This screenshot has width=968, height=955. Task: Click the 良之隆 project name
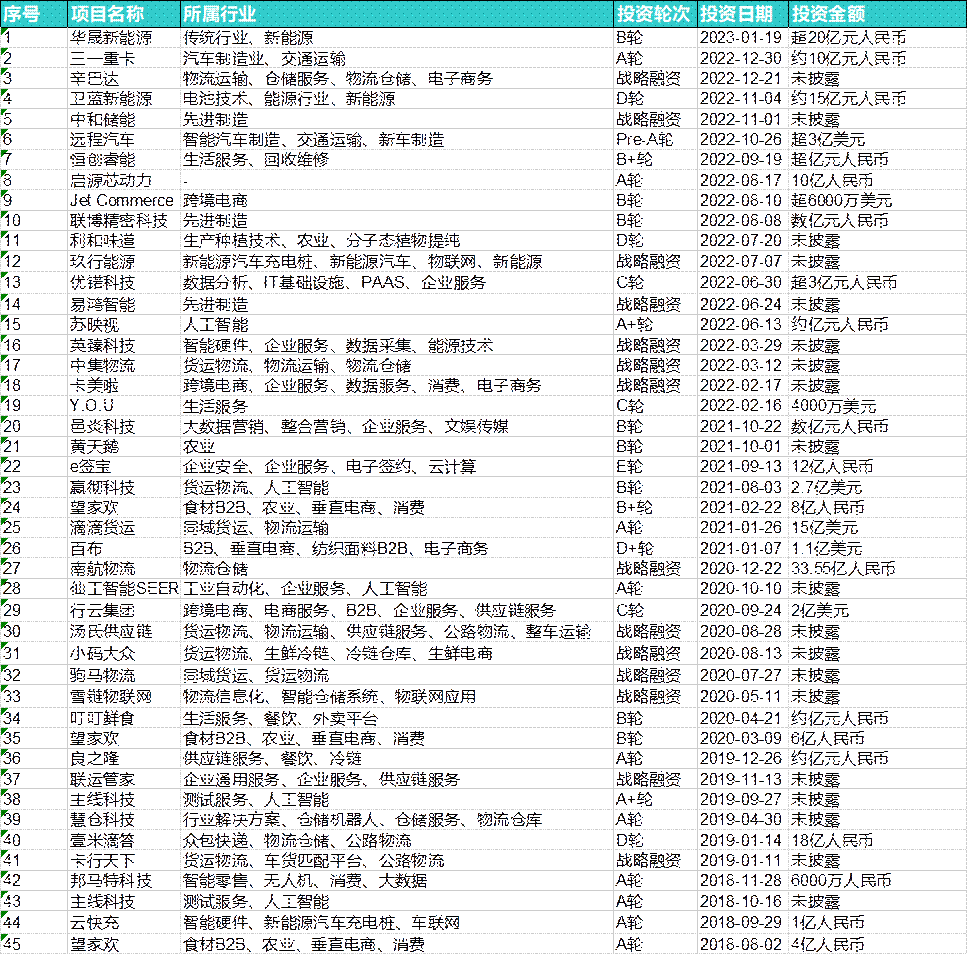point(94,759)
